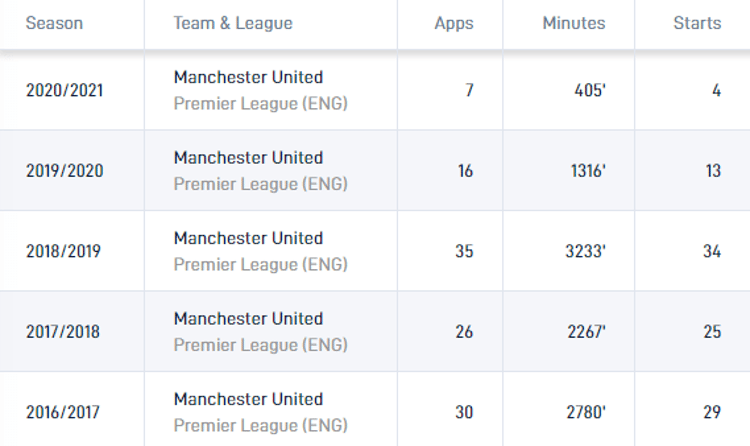Click the Team & League column header

click(233, 23)
